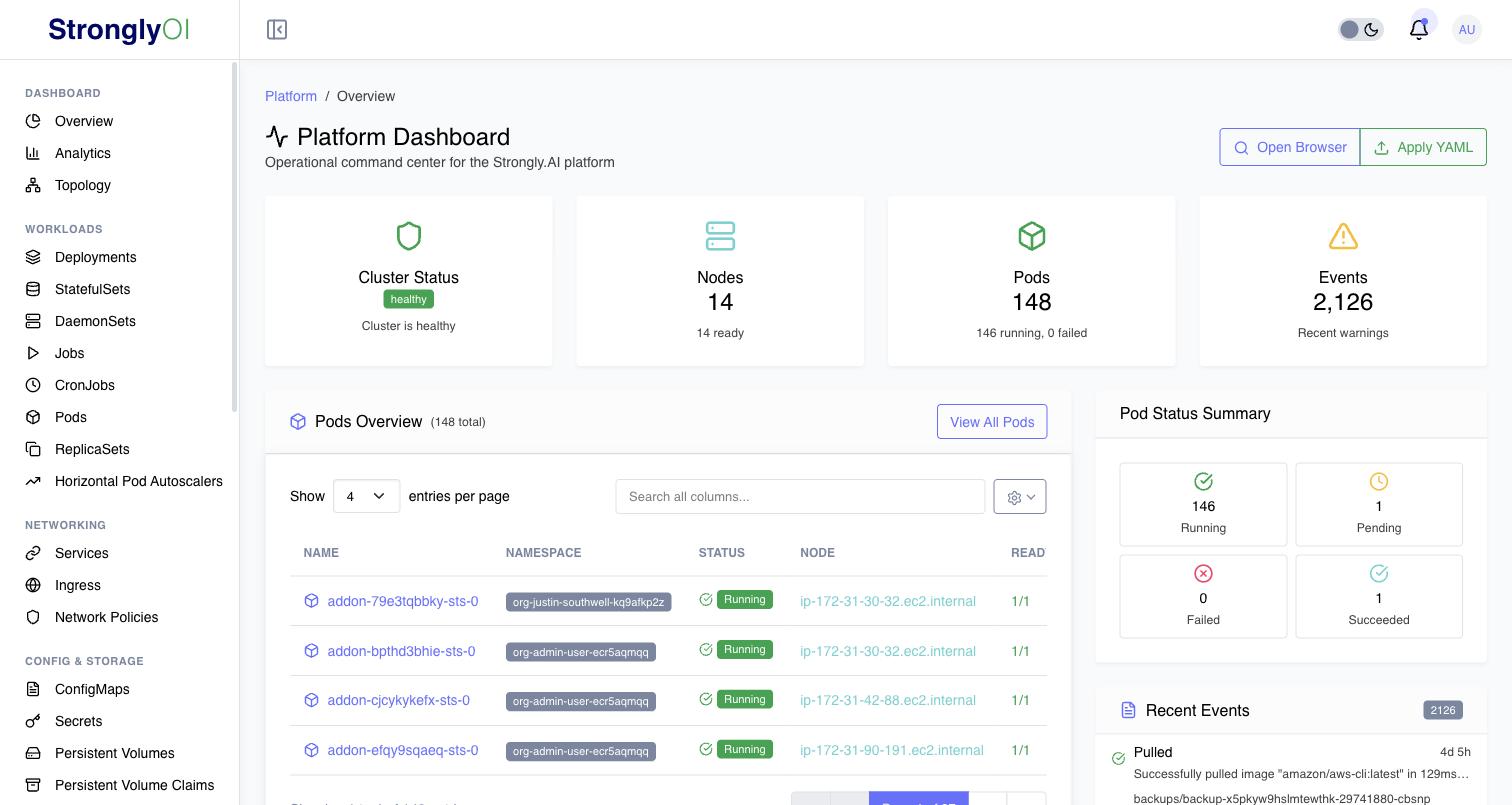Open the column settings gear dropdown
The height and width of the screenshot is (805, 1512).
coord(1020,497)
